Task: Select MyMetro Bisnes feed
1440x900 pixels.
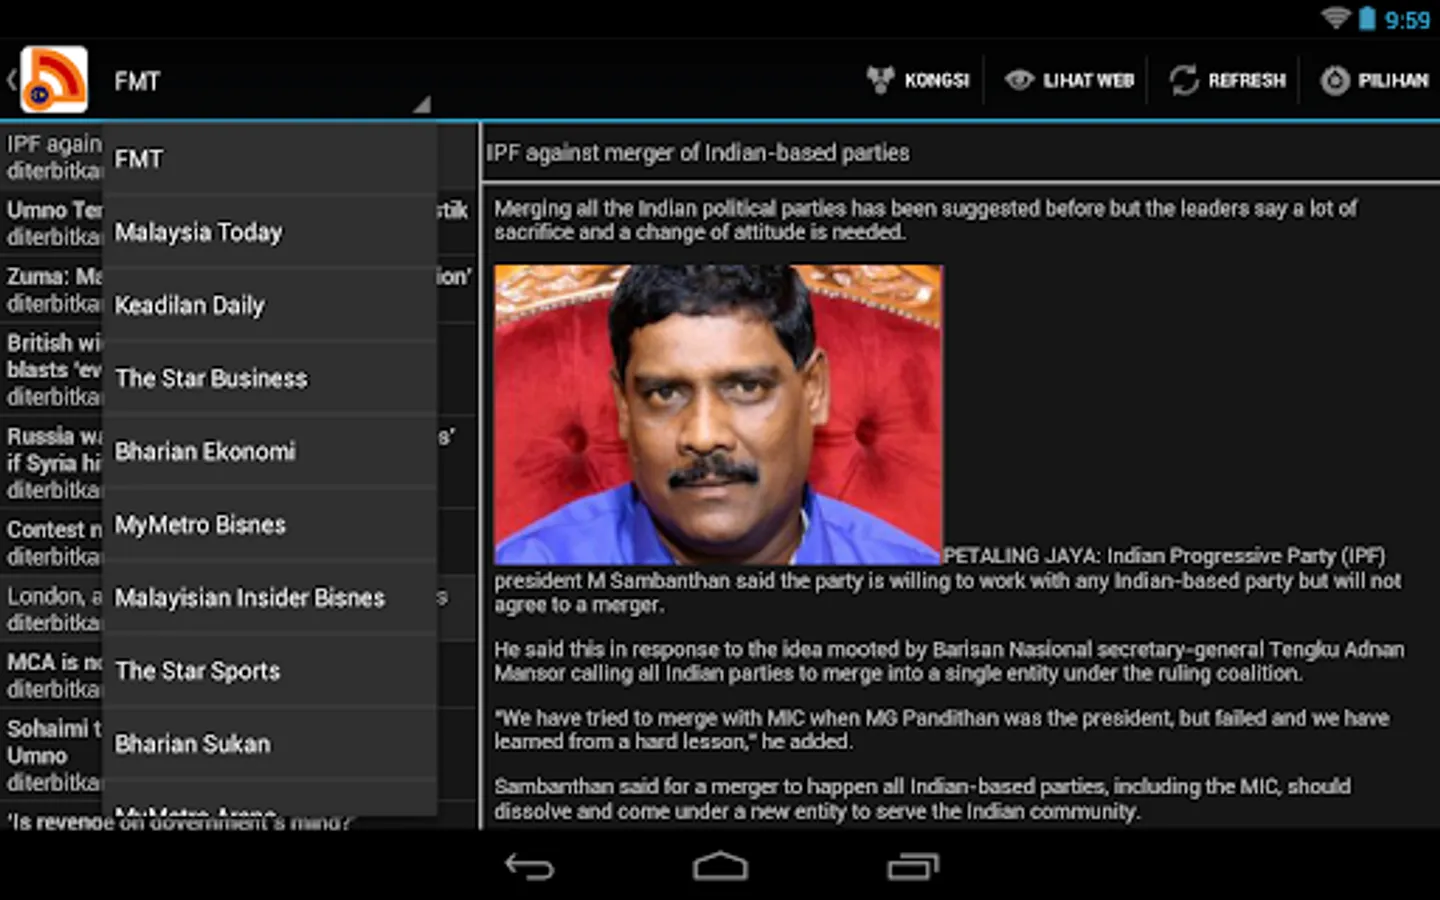Action: click(x=270, y=524)
